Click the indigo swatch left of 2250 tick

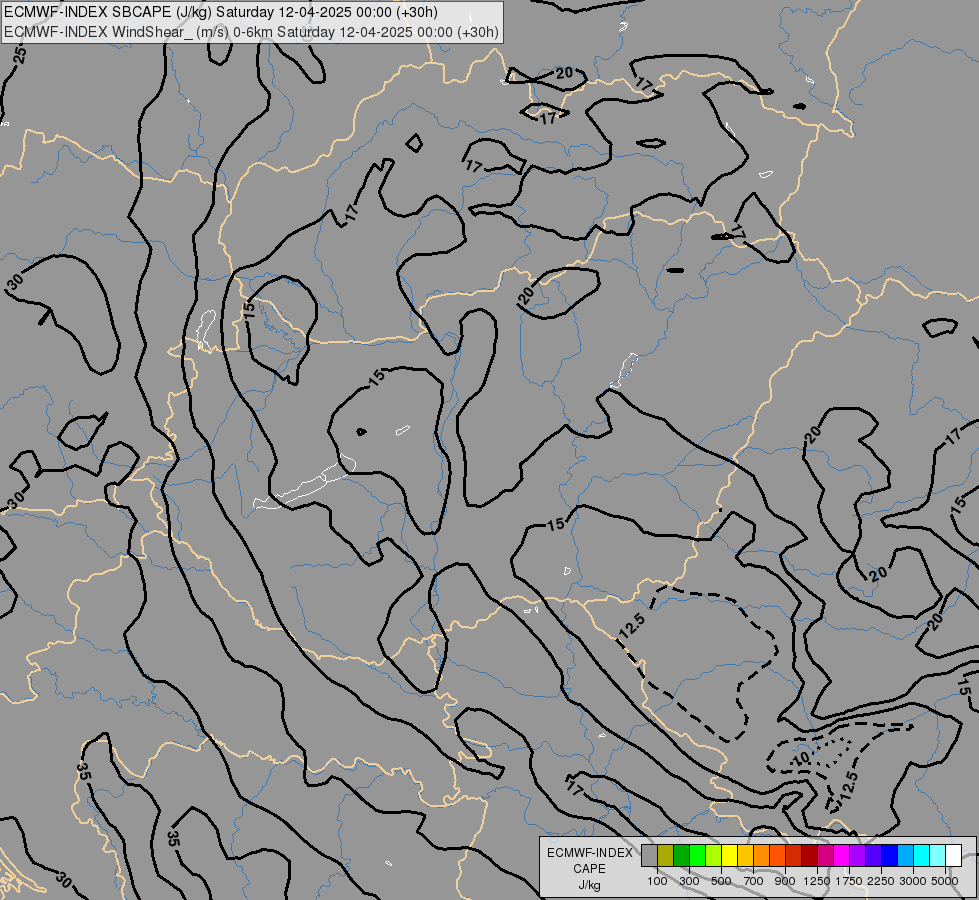873,855
